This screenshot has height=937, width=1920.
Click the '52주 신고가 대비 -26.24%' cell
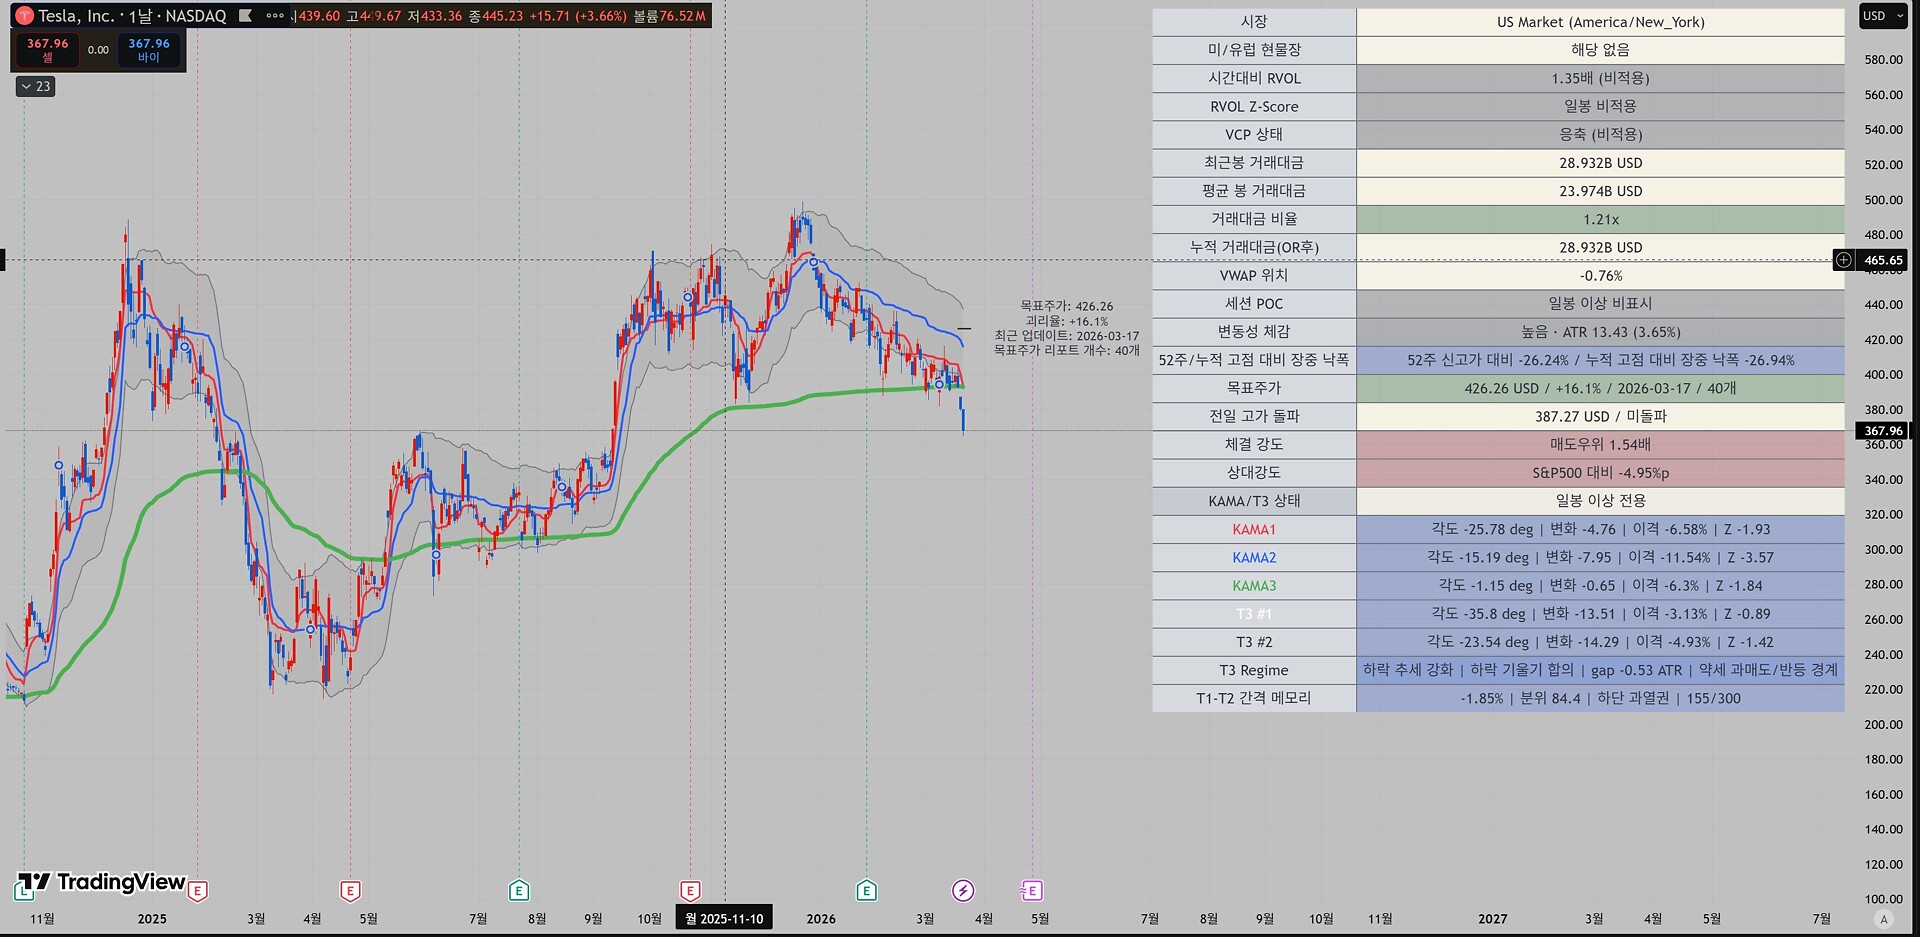(x=1600, y=360)
